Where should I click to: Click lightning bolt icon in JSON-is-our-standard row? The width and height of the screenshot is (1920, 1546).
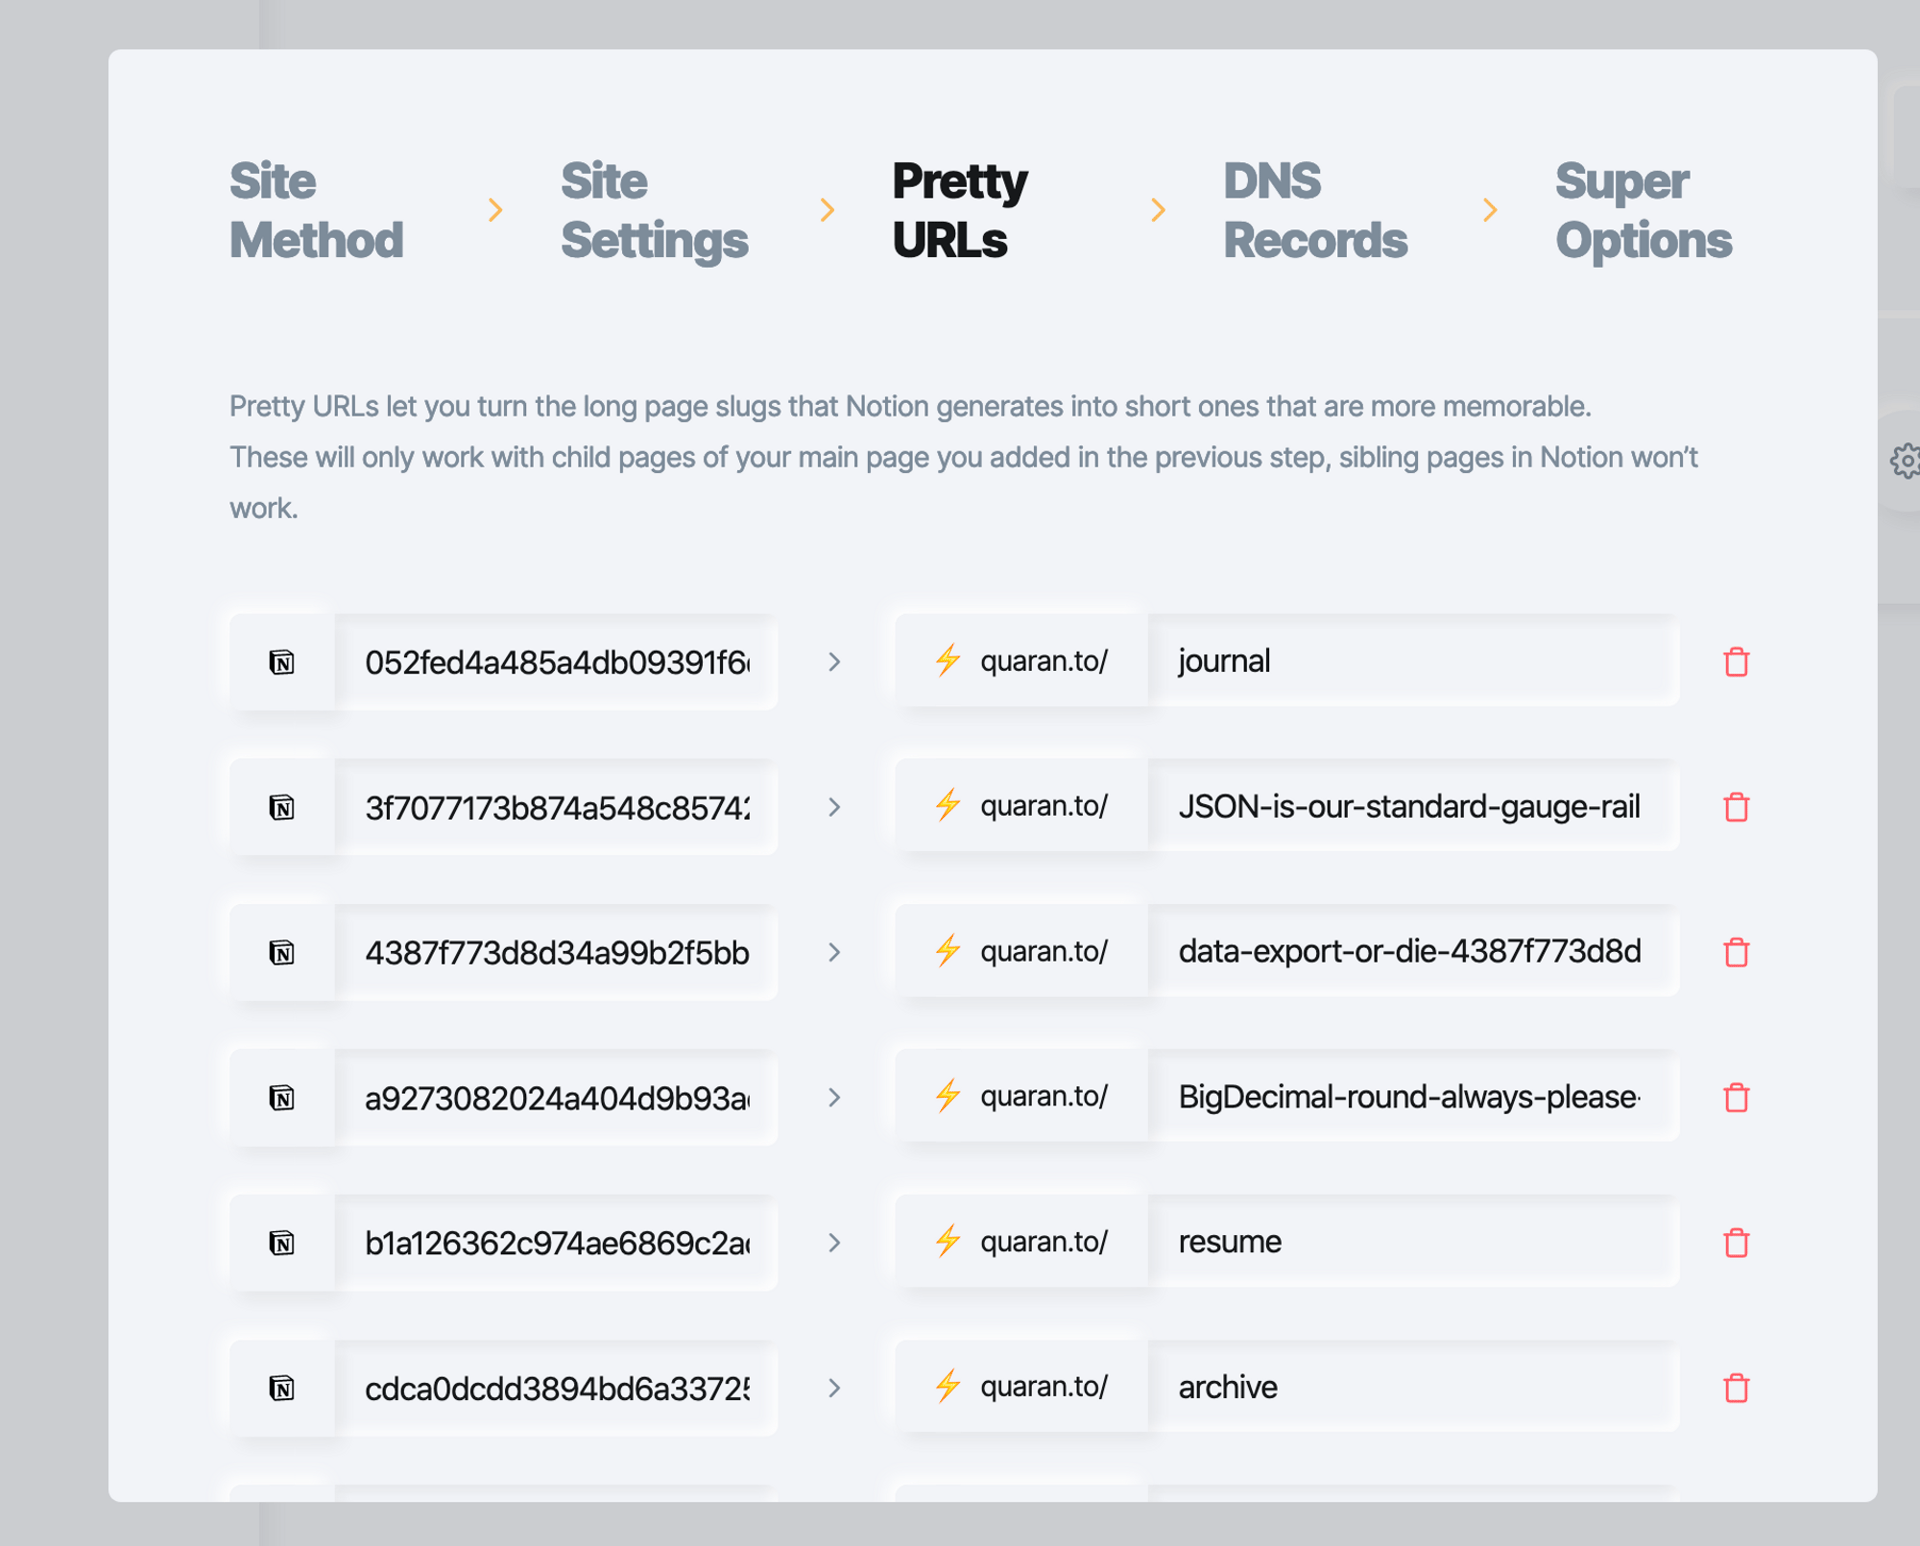[947, 805]
